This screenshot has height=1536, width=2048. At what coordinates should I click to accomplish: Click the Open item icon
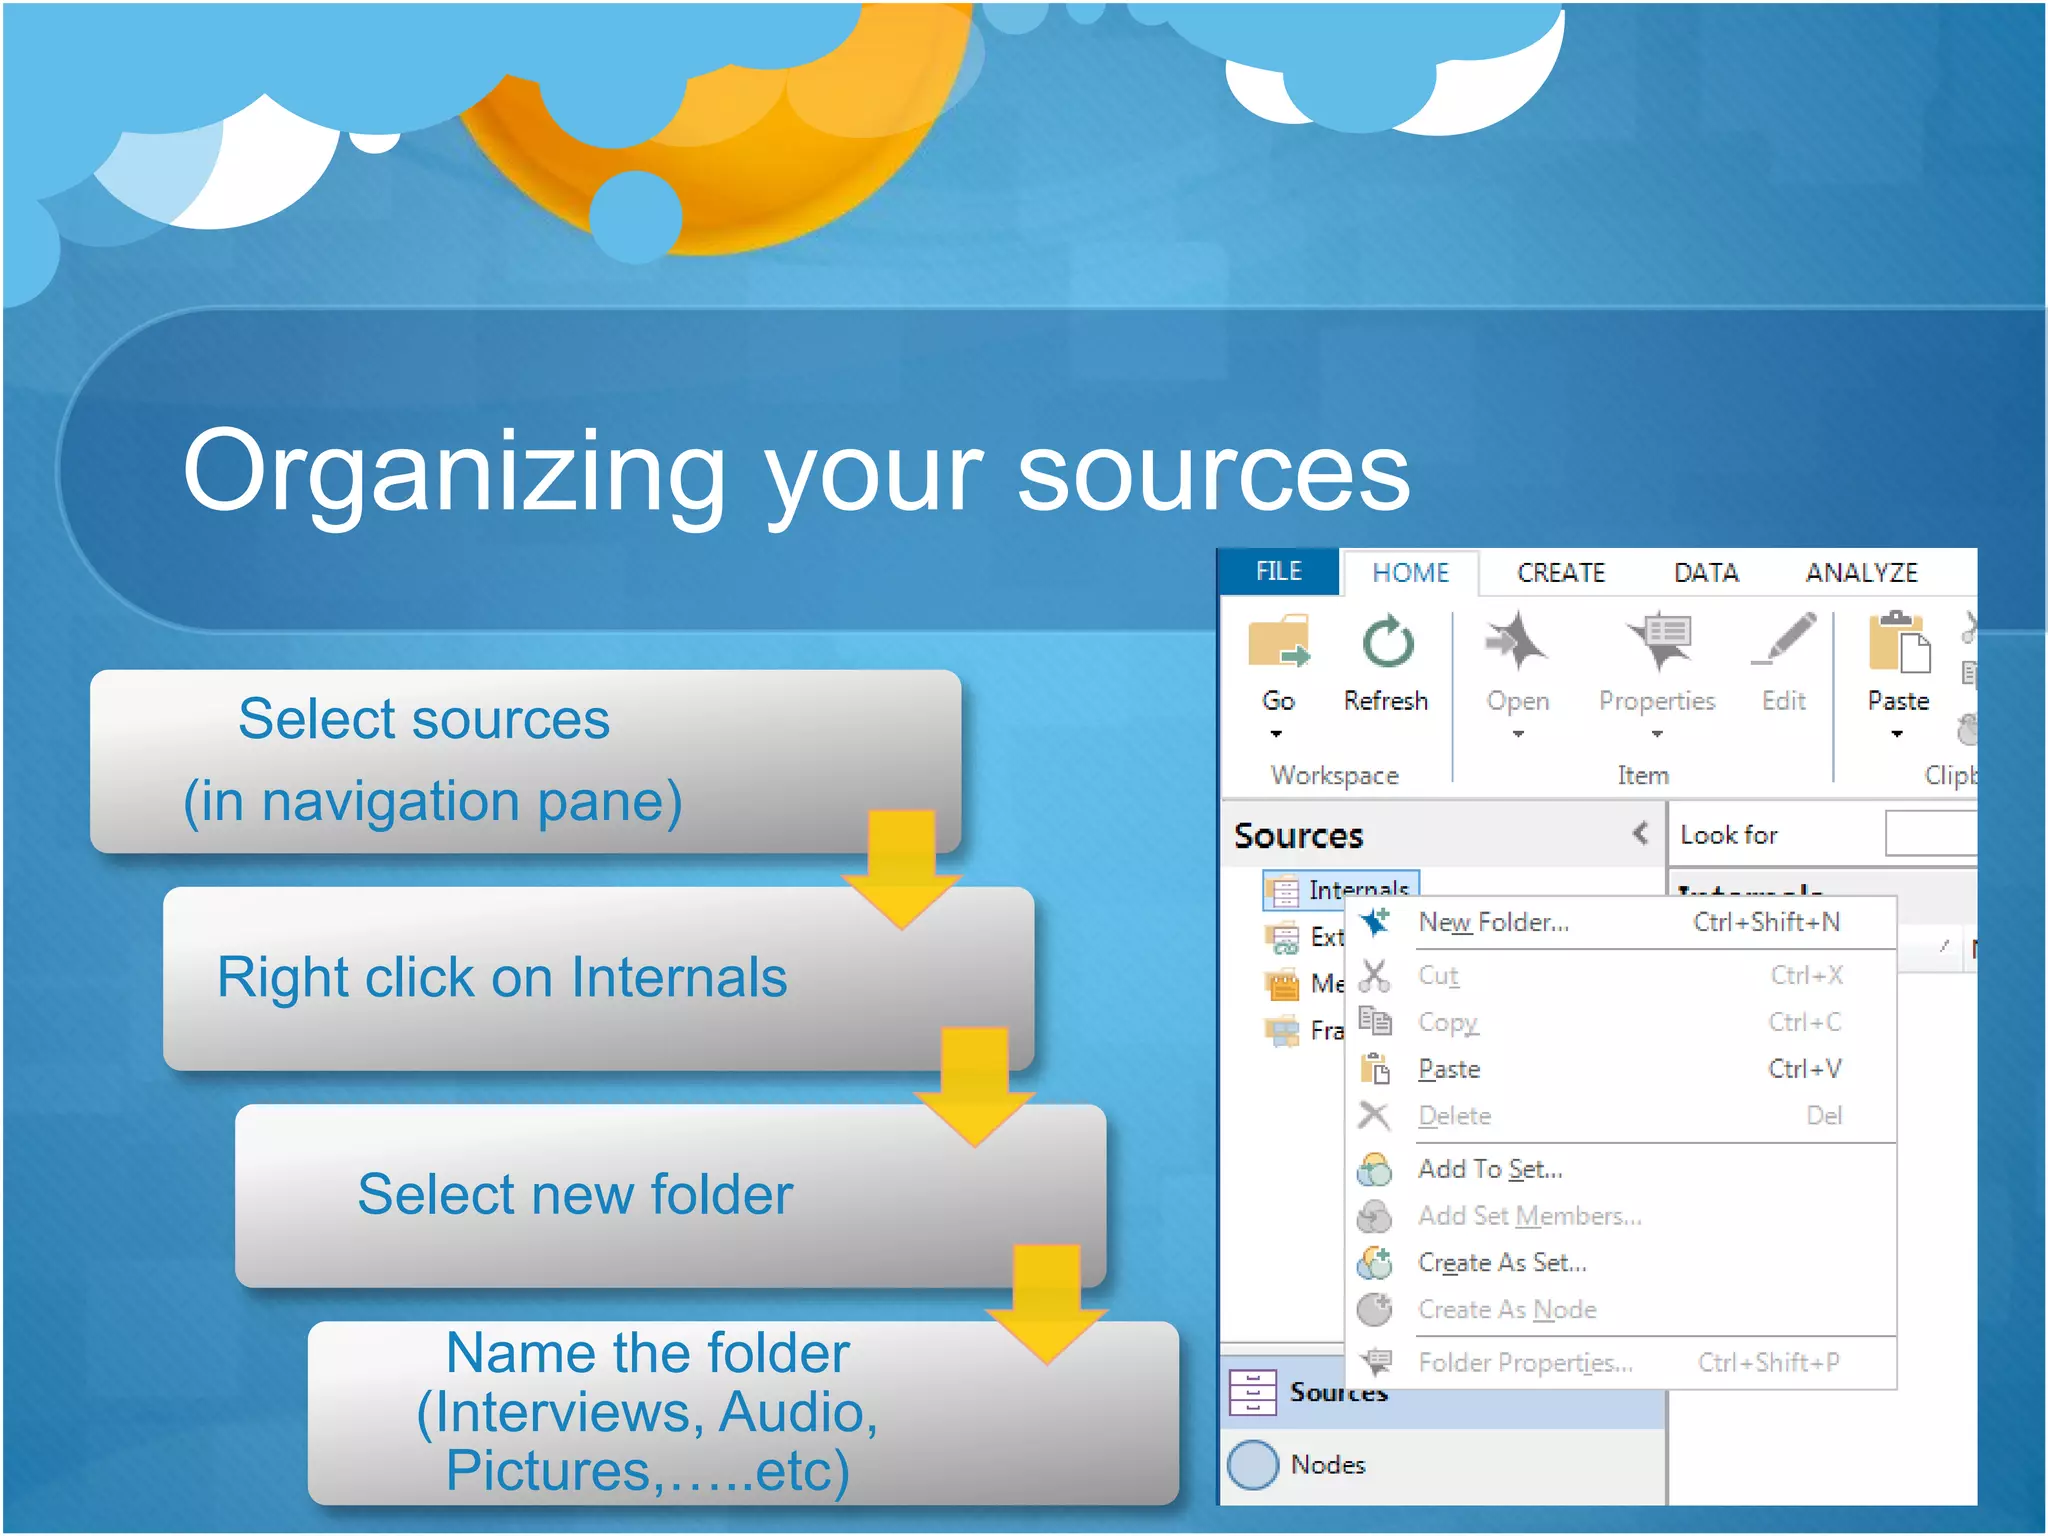click(1516, 641)
